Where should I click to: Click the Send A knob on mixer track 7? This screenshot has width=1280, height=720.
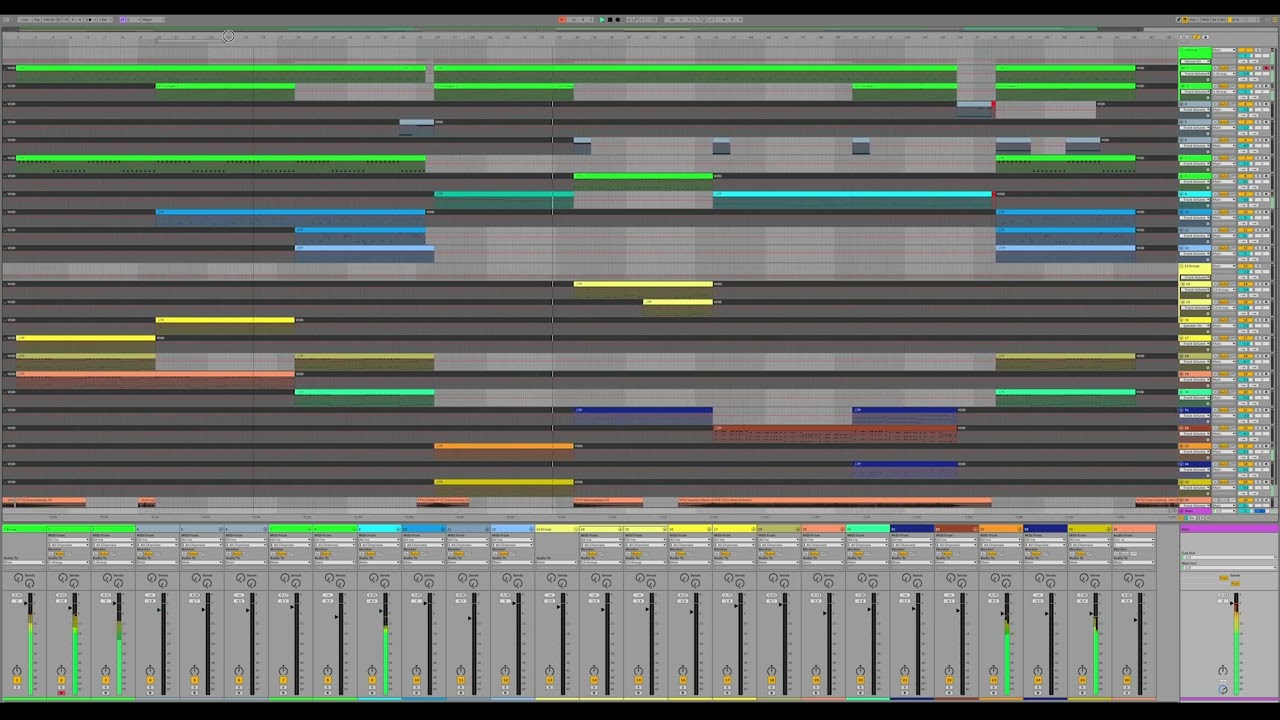click(285, 577)
